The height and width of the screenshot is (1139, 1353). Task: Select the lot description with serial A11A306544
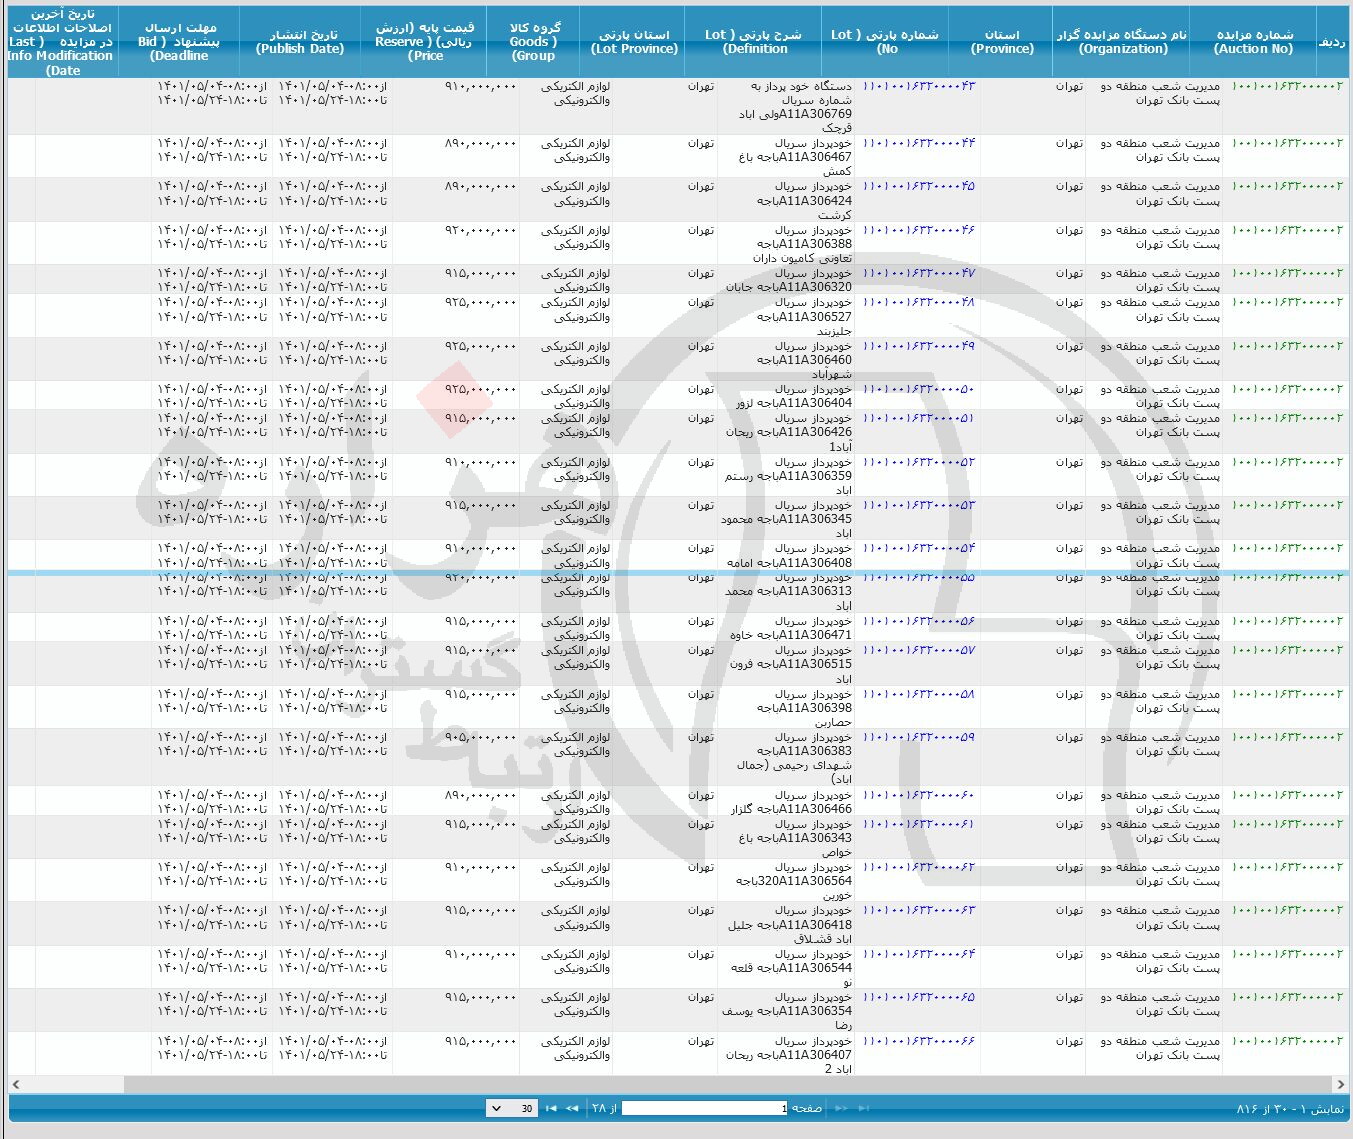coord(791,969)
